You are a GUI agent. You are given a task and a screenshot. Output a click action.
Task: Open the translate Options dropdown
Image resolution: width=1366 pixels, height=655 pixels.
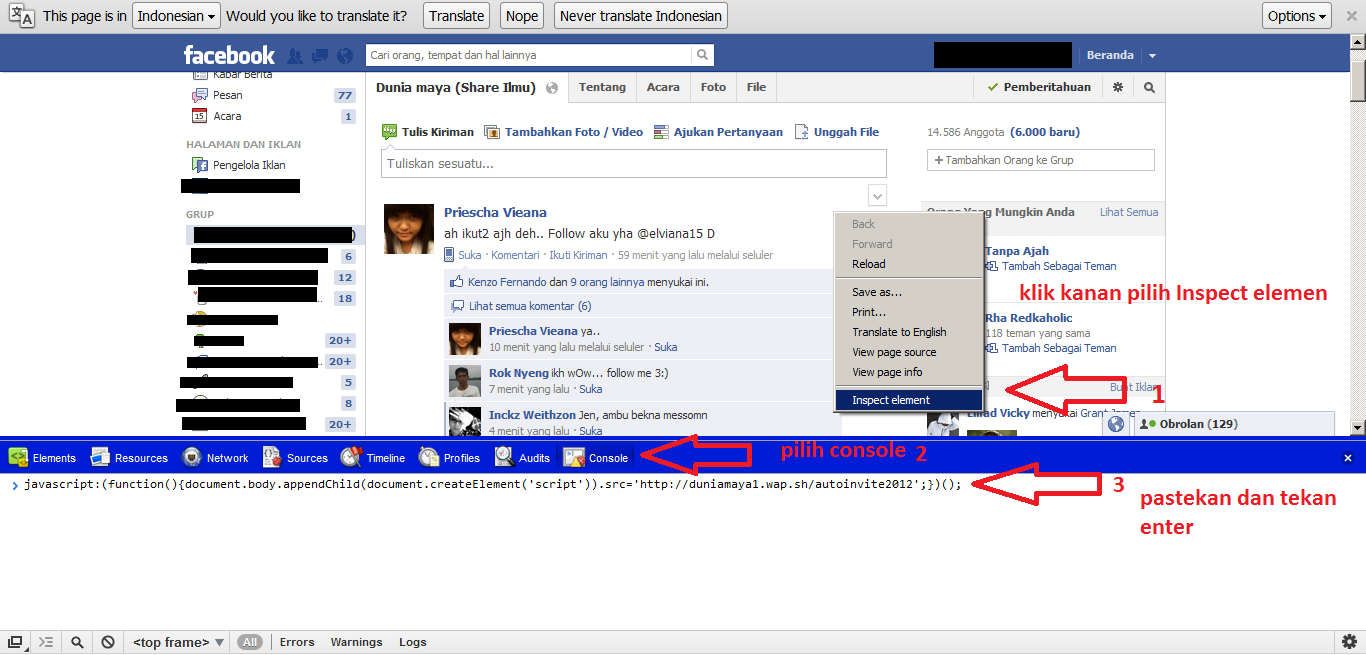(1297, 16)
